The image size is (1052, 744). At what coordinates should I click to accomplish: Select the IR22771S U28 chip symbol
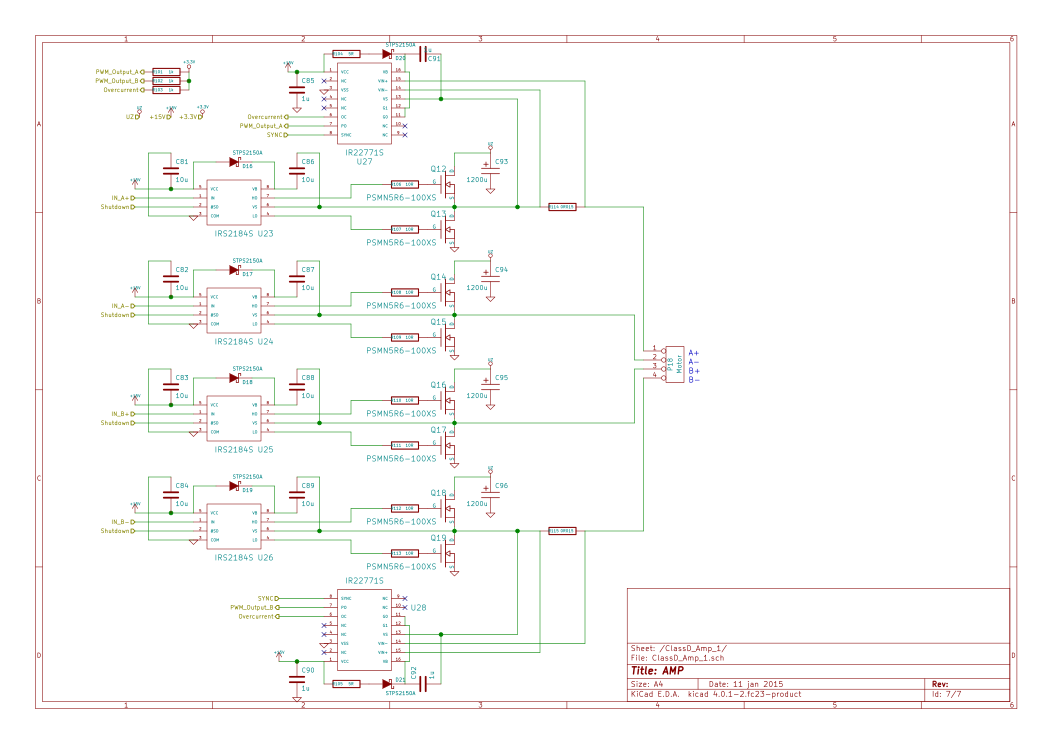point(364,630)
